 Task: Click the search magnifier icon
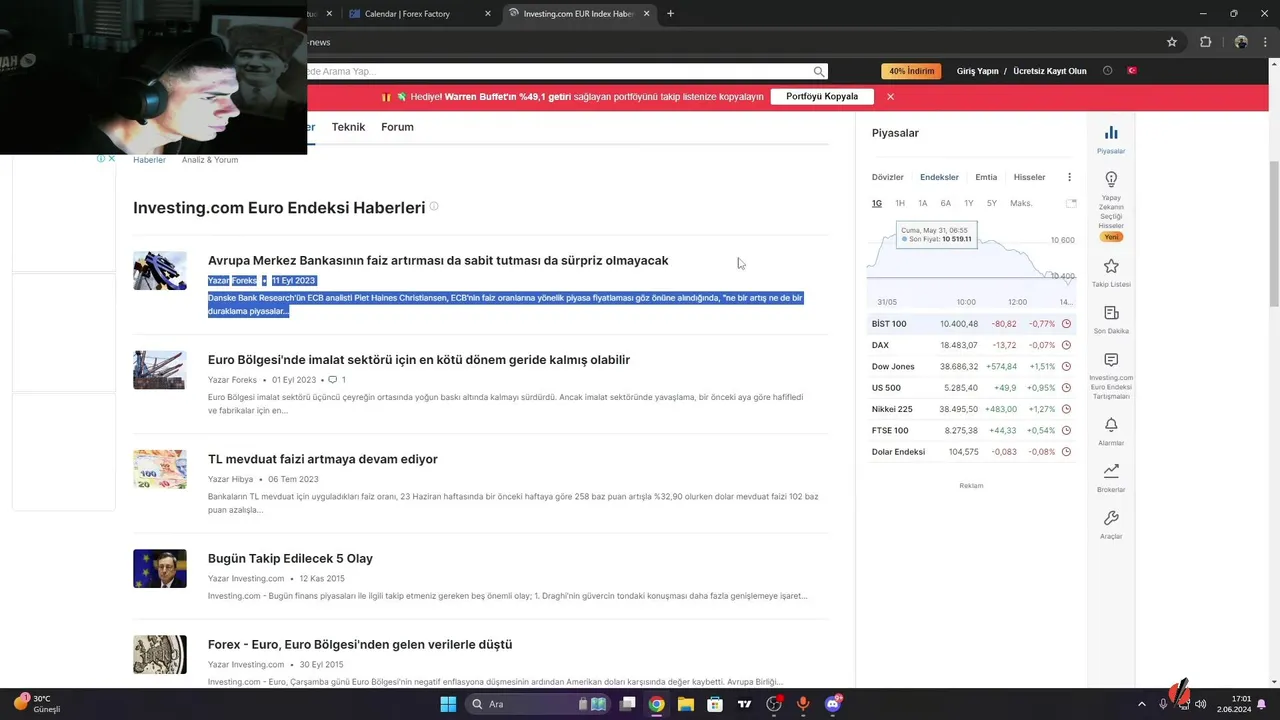[x=819, y=71]
